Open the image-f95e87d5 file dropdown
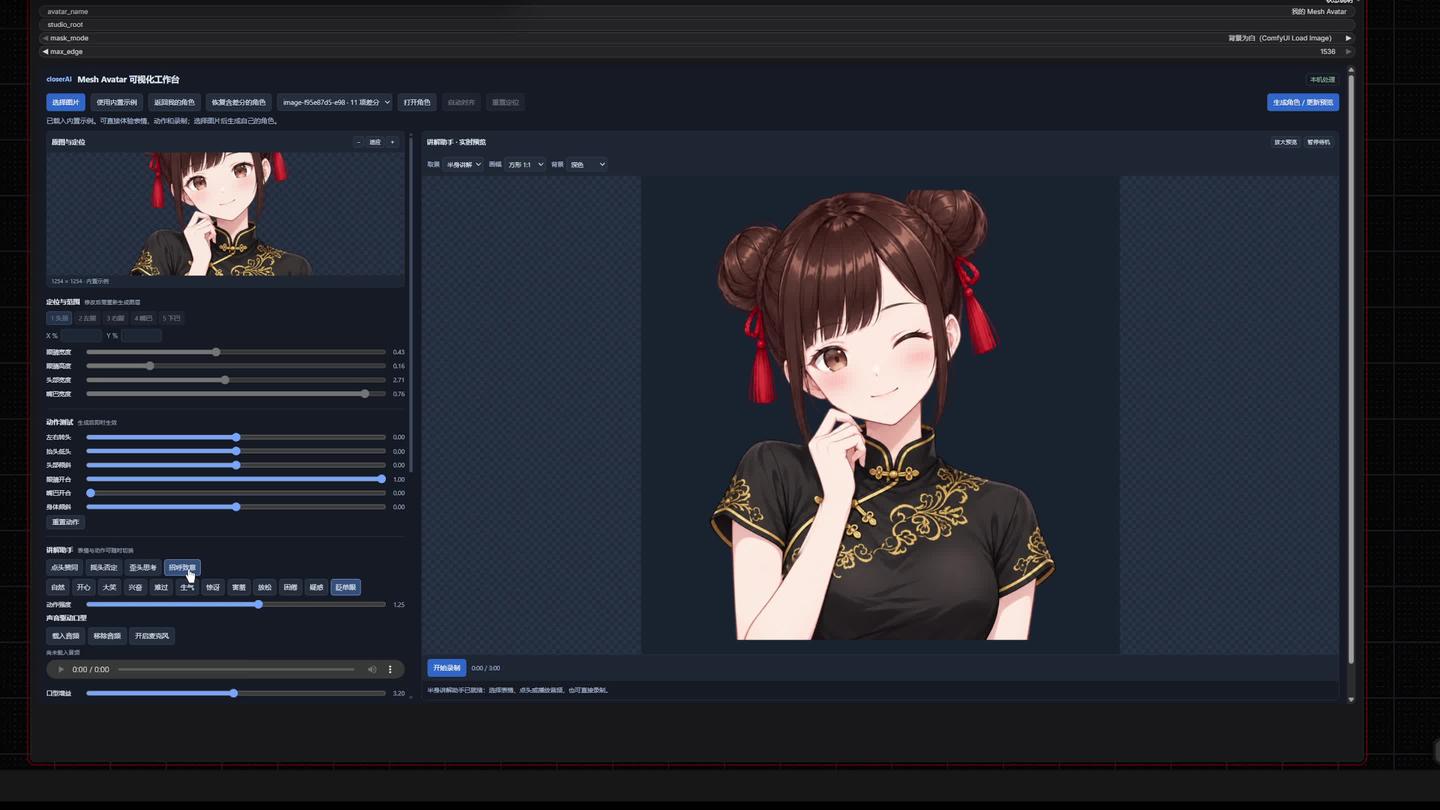 [x=335, y=102]
